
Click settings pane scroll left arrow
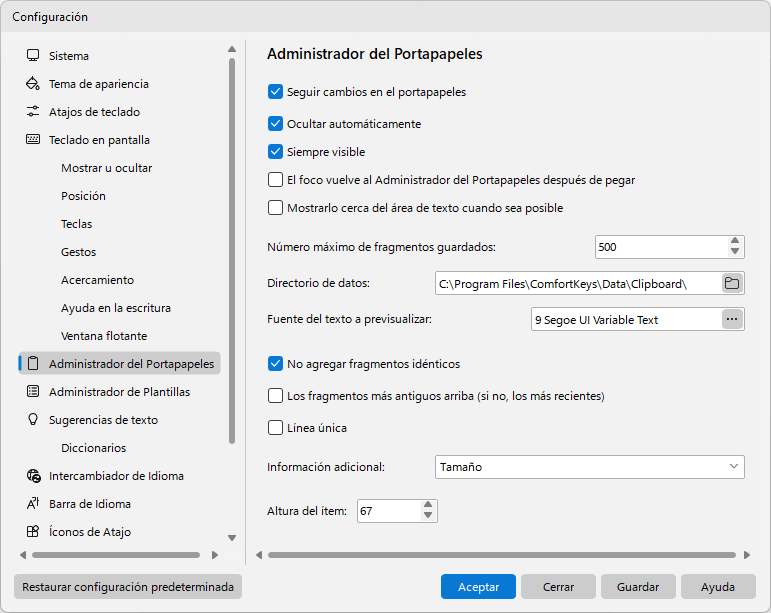(259, 555)
